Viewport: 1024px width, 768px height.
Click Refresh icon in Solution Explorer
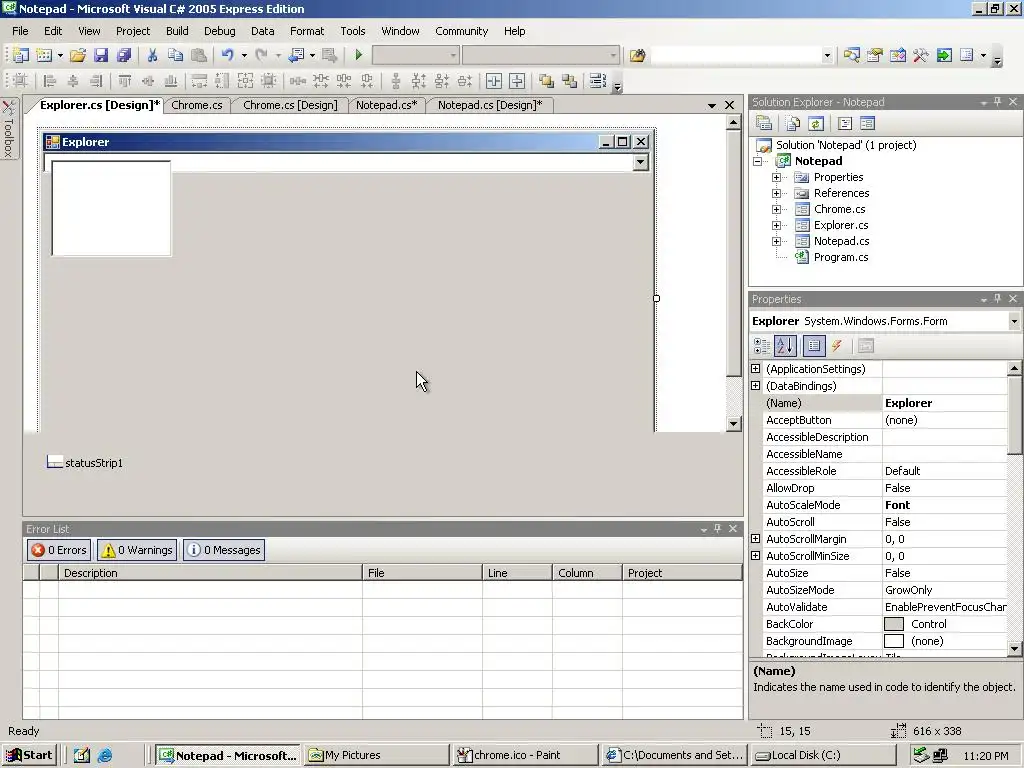[816, 123]
